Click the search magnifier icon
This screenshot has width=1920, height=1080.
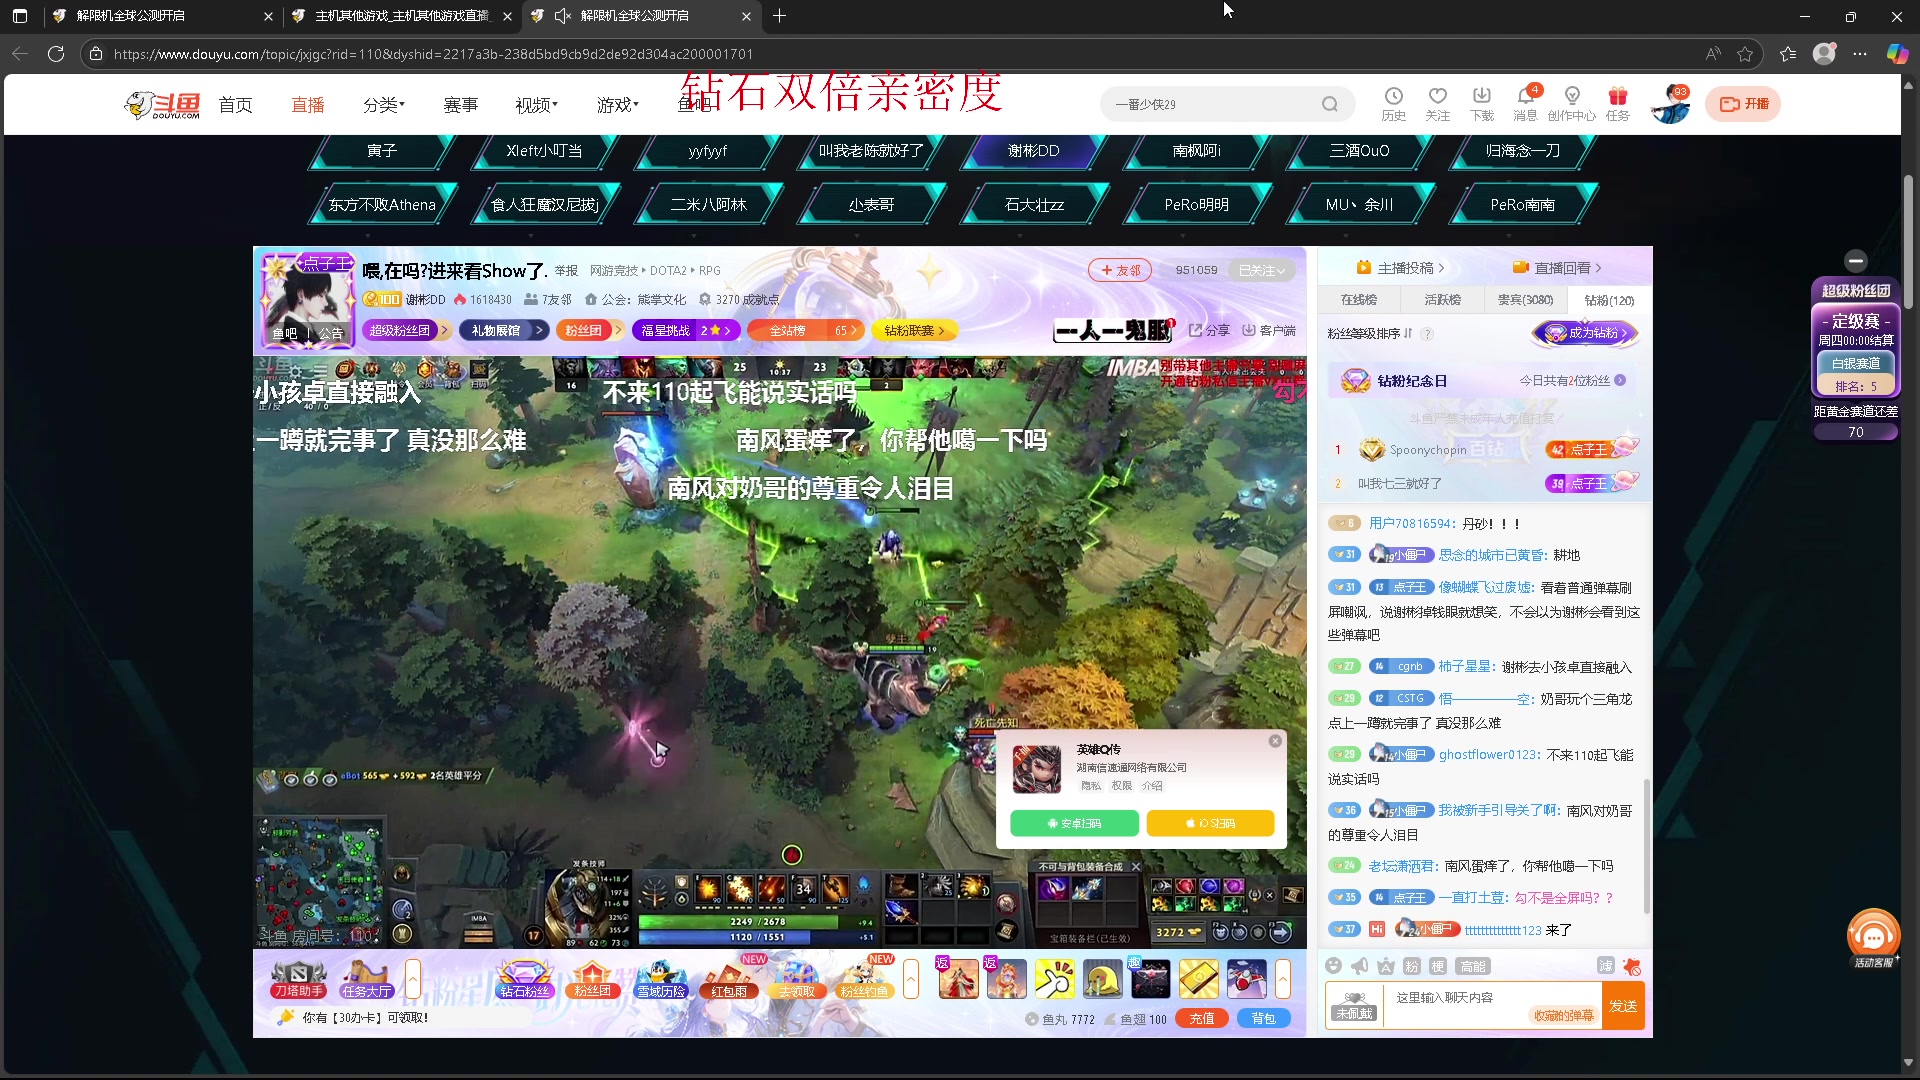click(x=1329, y=104)
